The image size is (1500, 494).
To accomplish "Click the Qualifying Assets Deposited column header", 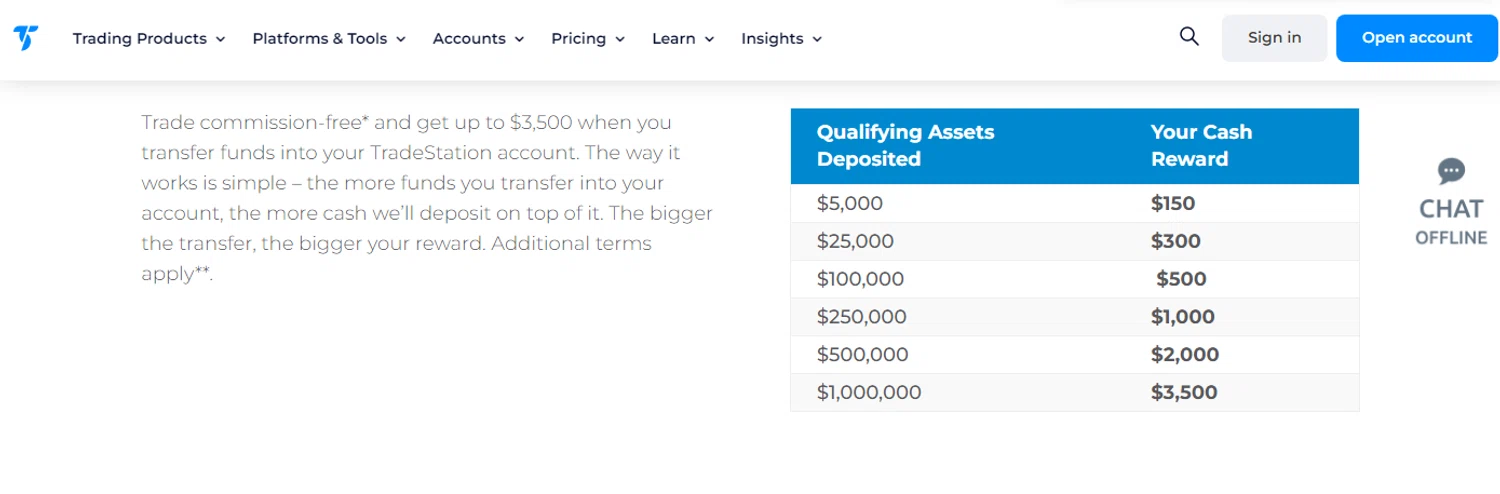I will click(905, 146).
